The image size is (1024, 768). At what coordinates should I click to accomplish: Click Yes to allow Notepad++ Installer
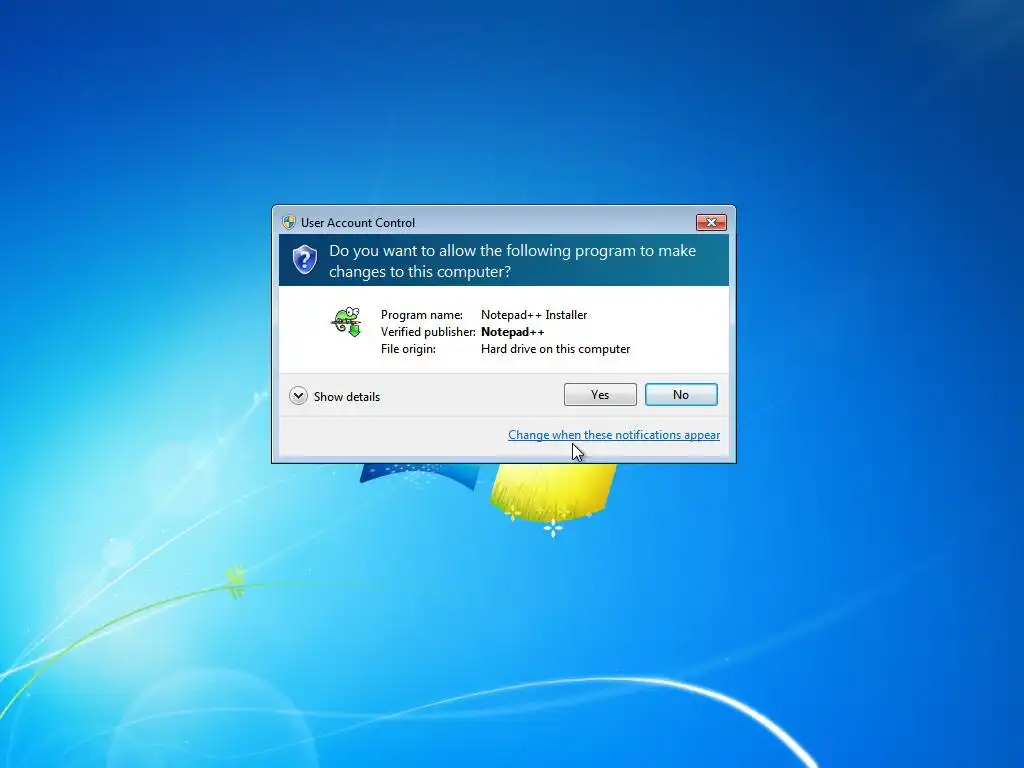600,394
